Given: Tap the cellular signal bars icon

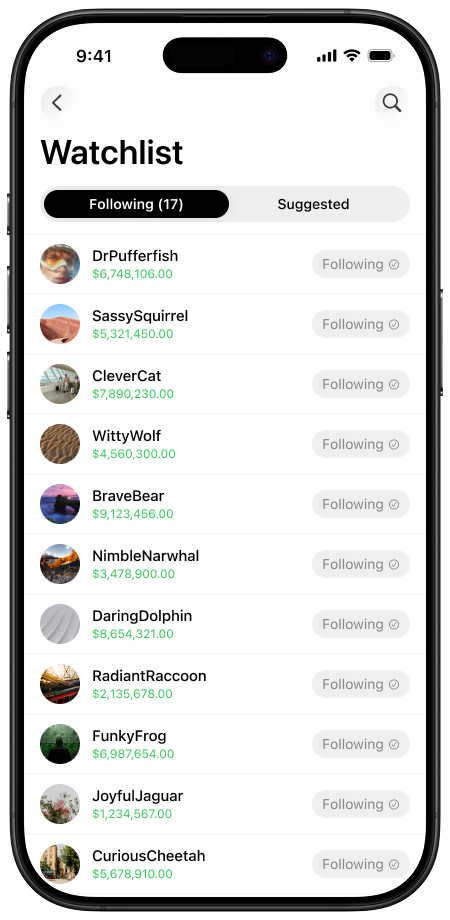Looking at the screenshot, I should tap(327, 56).
